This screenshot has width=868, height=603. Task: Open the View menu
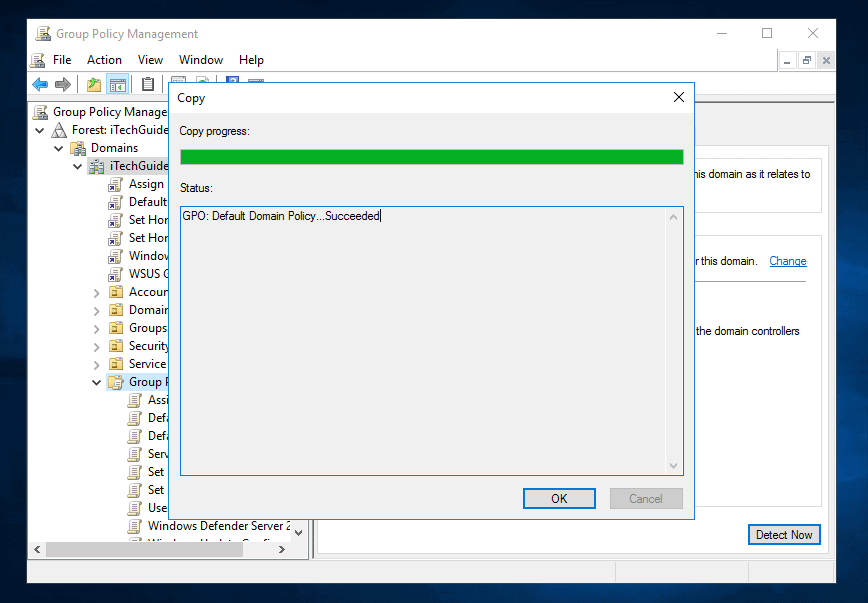150,60
